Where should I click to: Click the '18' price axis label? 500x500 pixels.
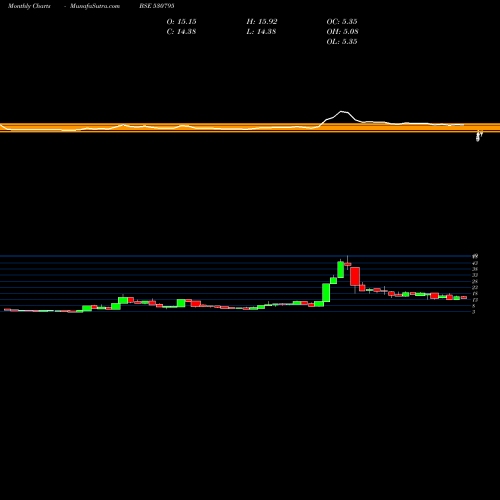coord(475,294)
